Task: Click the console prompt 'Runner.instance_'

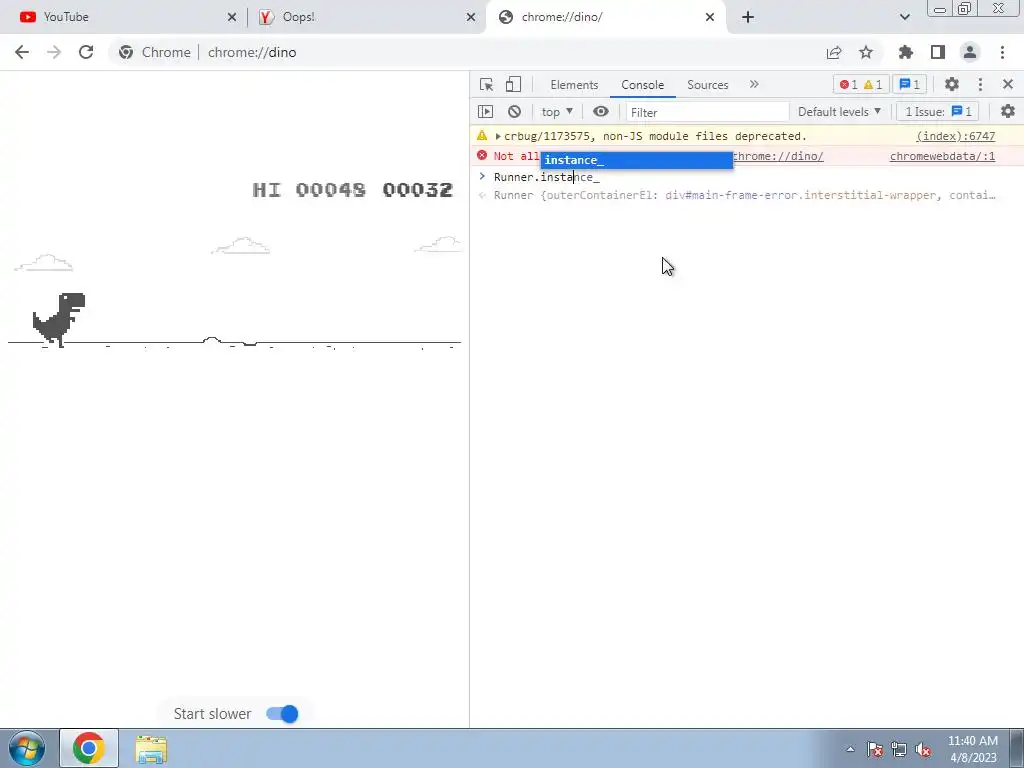Action: [x=547, y=177]
